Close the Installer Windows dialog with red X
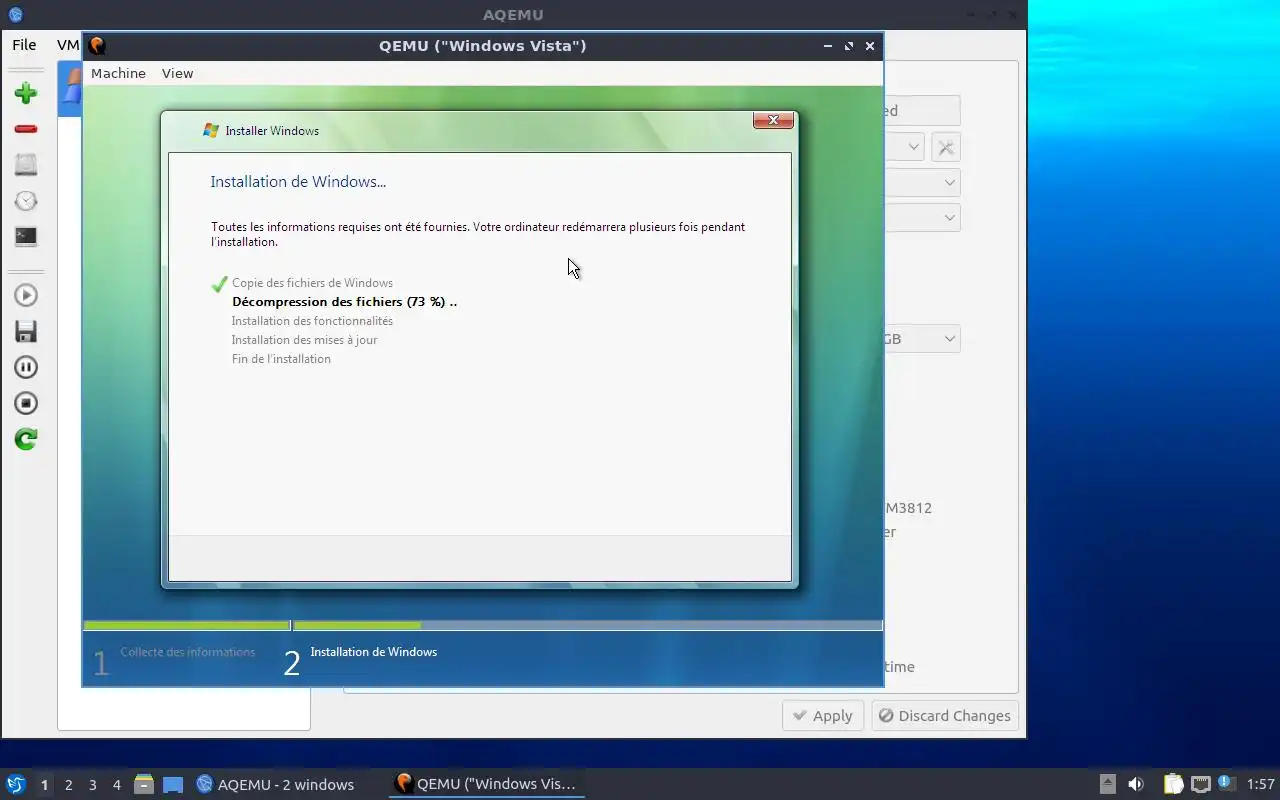 tap(773, 120)
